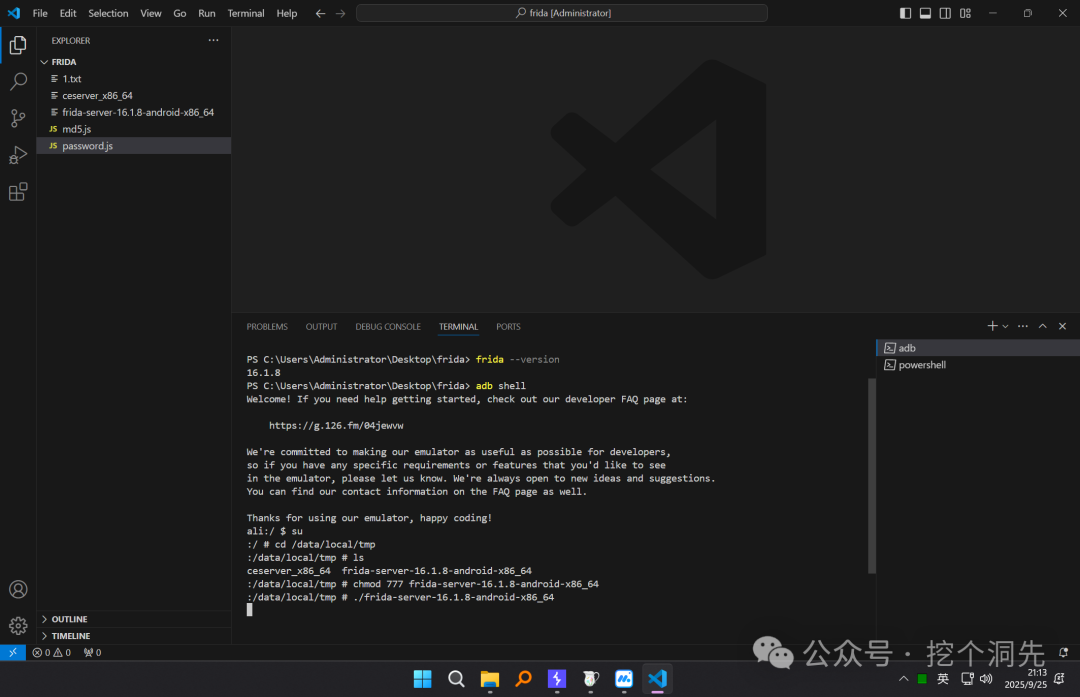The image size is (1080, 697).
Task: Open the Run and Debug view
Action: tap(18, 155)
